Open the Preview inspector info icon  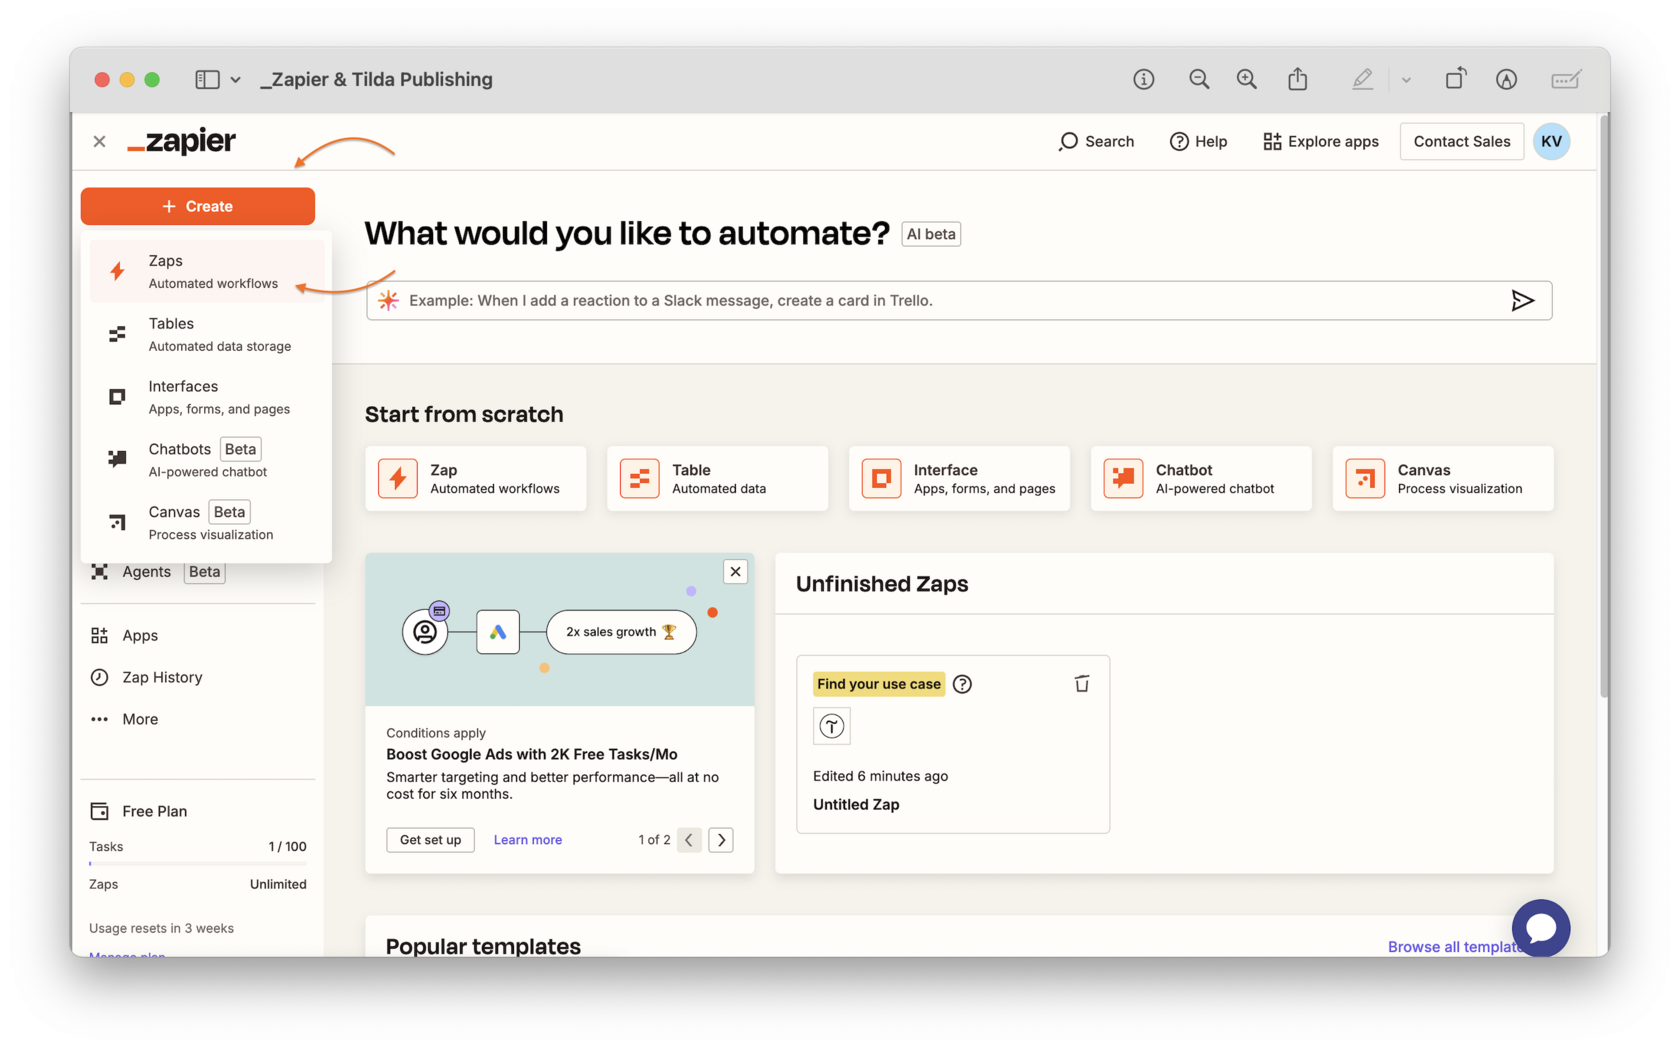point(1143,79)
